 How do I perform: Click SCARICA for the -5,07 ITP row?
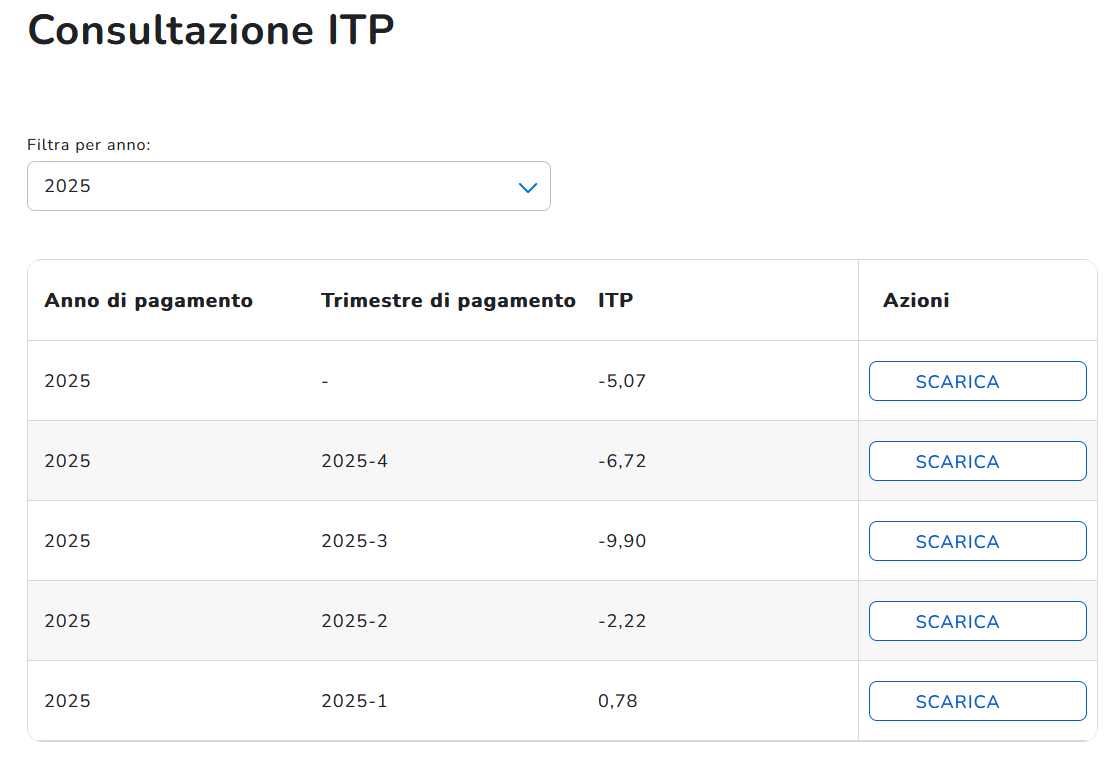click(x=977, y=381)
